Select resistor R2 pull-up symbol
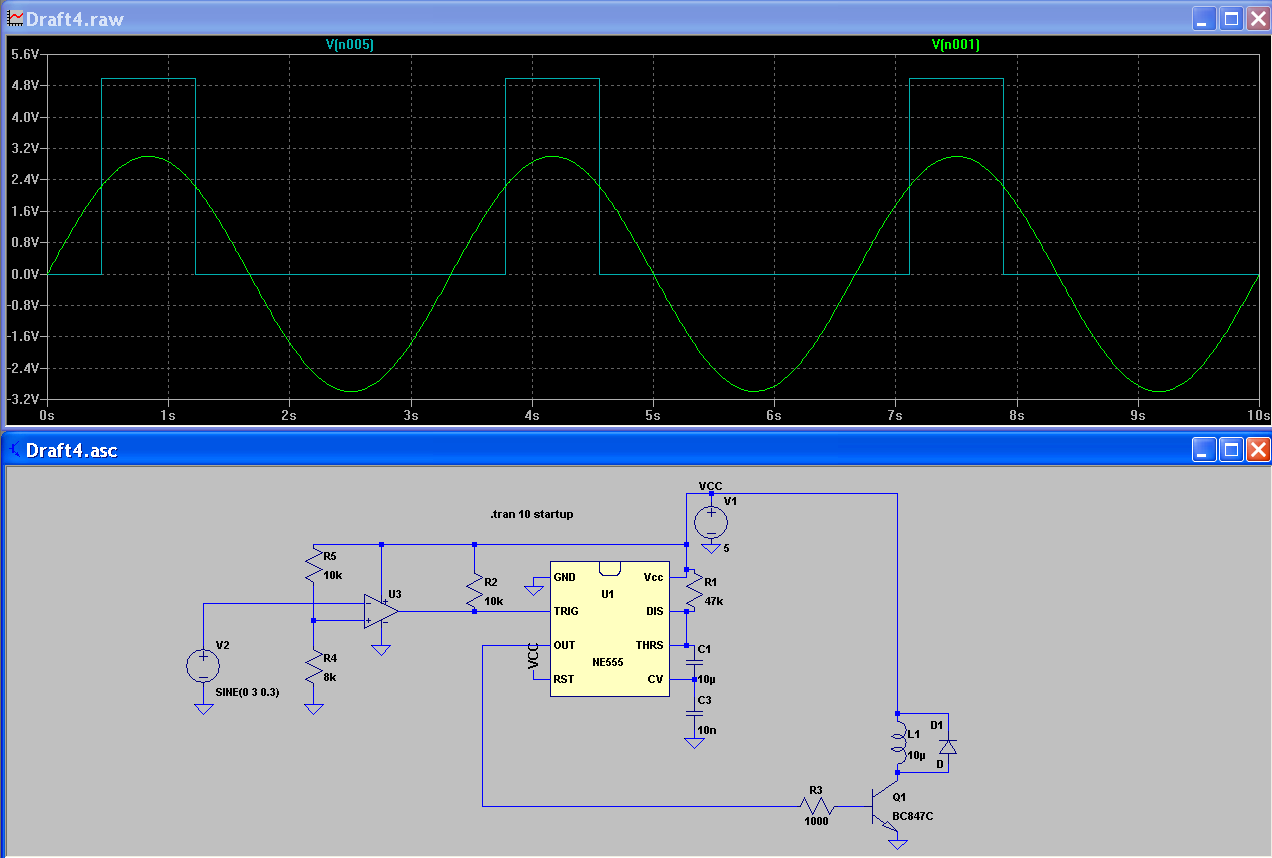Image resolution: width=1272 pixels, height=858 pixels. (x=474, y=592)
